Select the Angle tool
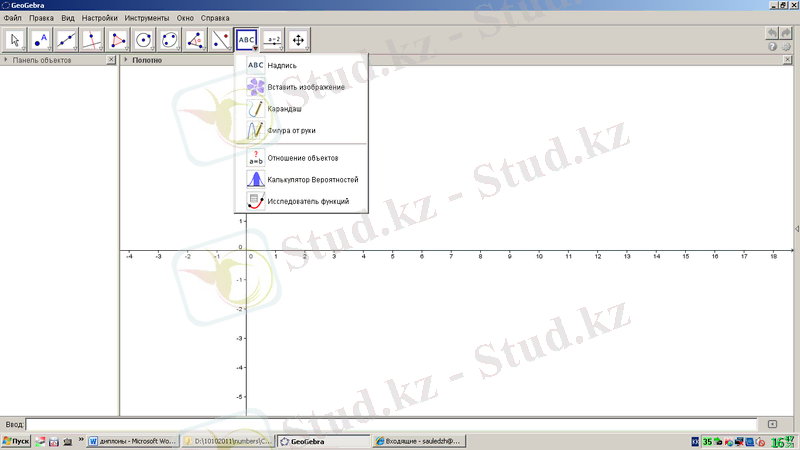 pyautogui.click(x=196, y=40)
